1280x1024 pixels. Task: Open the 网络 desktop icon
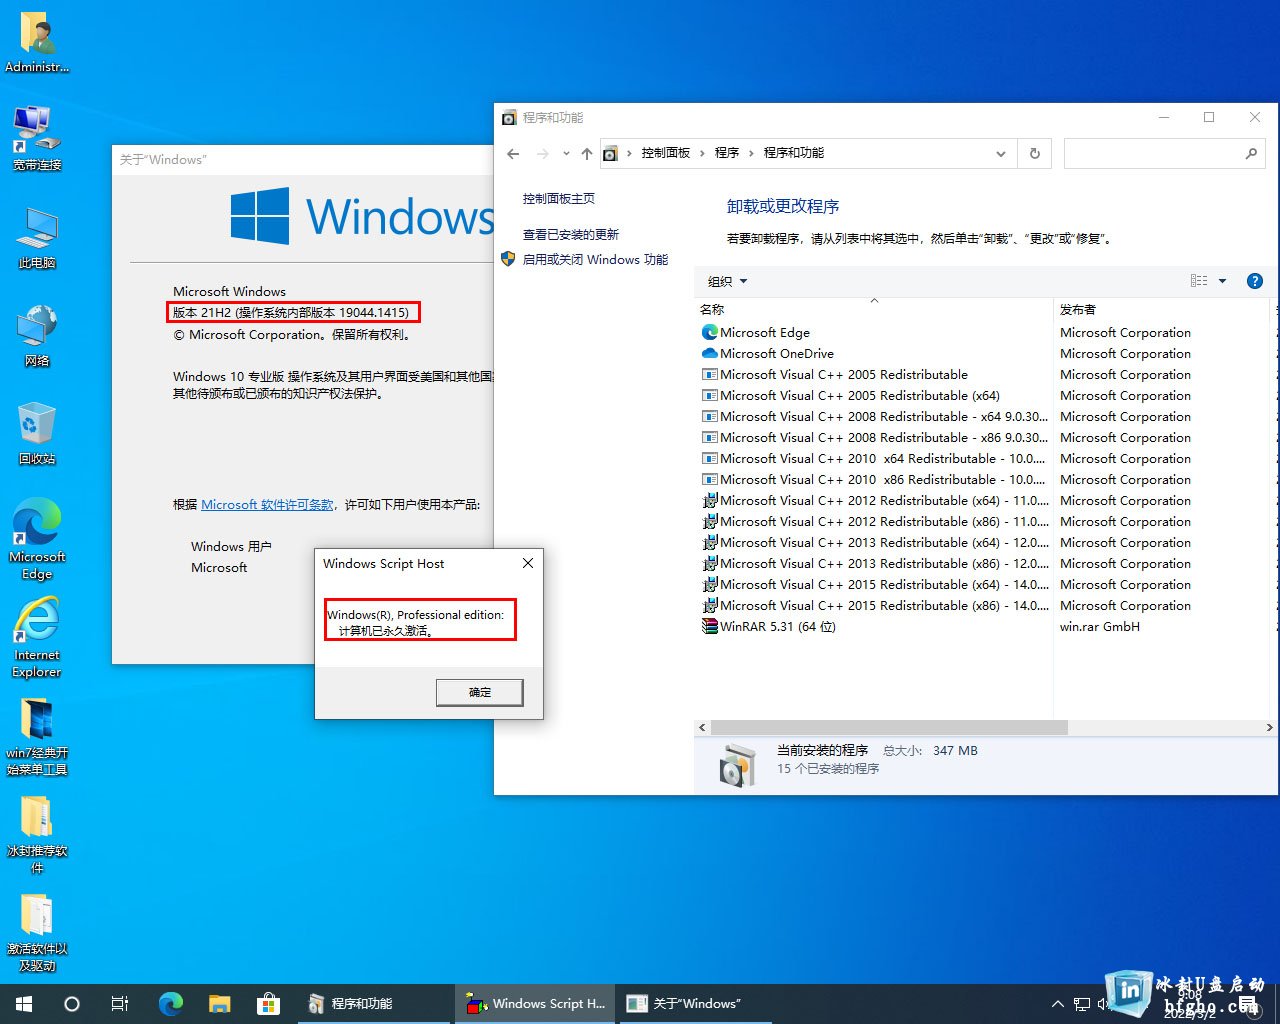pyautogui.click(x=37, y=336)
